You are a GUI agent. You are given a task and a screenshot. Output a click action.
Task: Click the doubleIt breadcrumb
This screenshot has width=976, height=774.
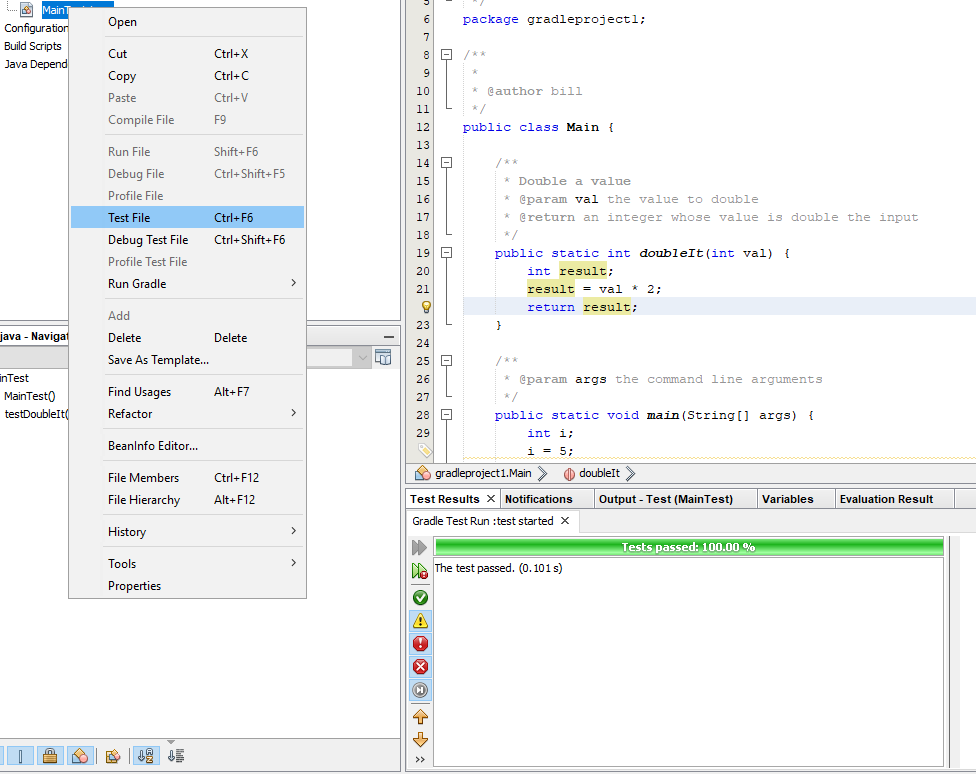click(598, 473)
